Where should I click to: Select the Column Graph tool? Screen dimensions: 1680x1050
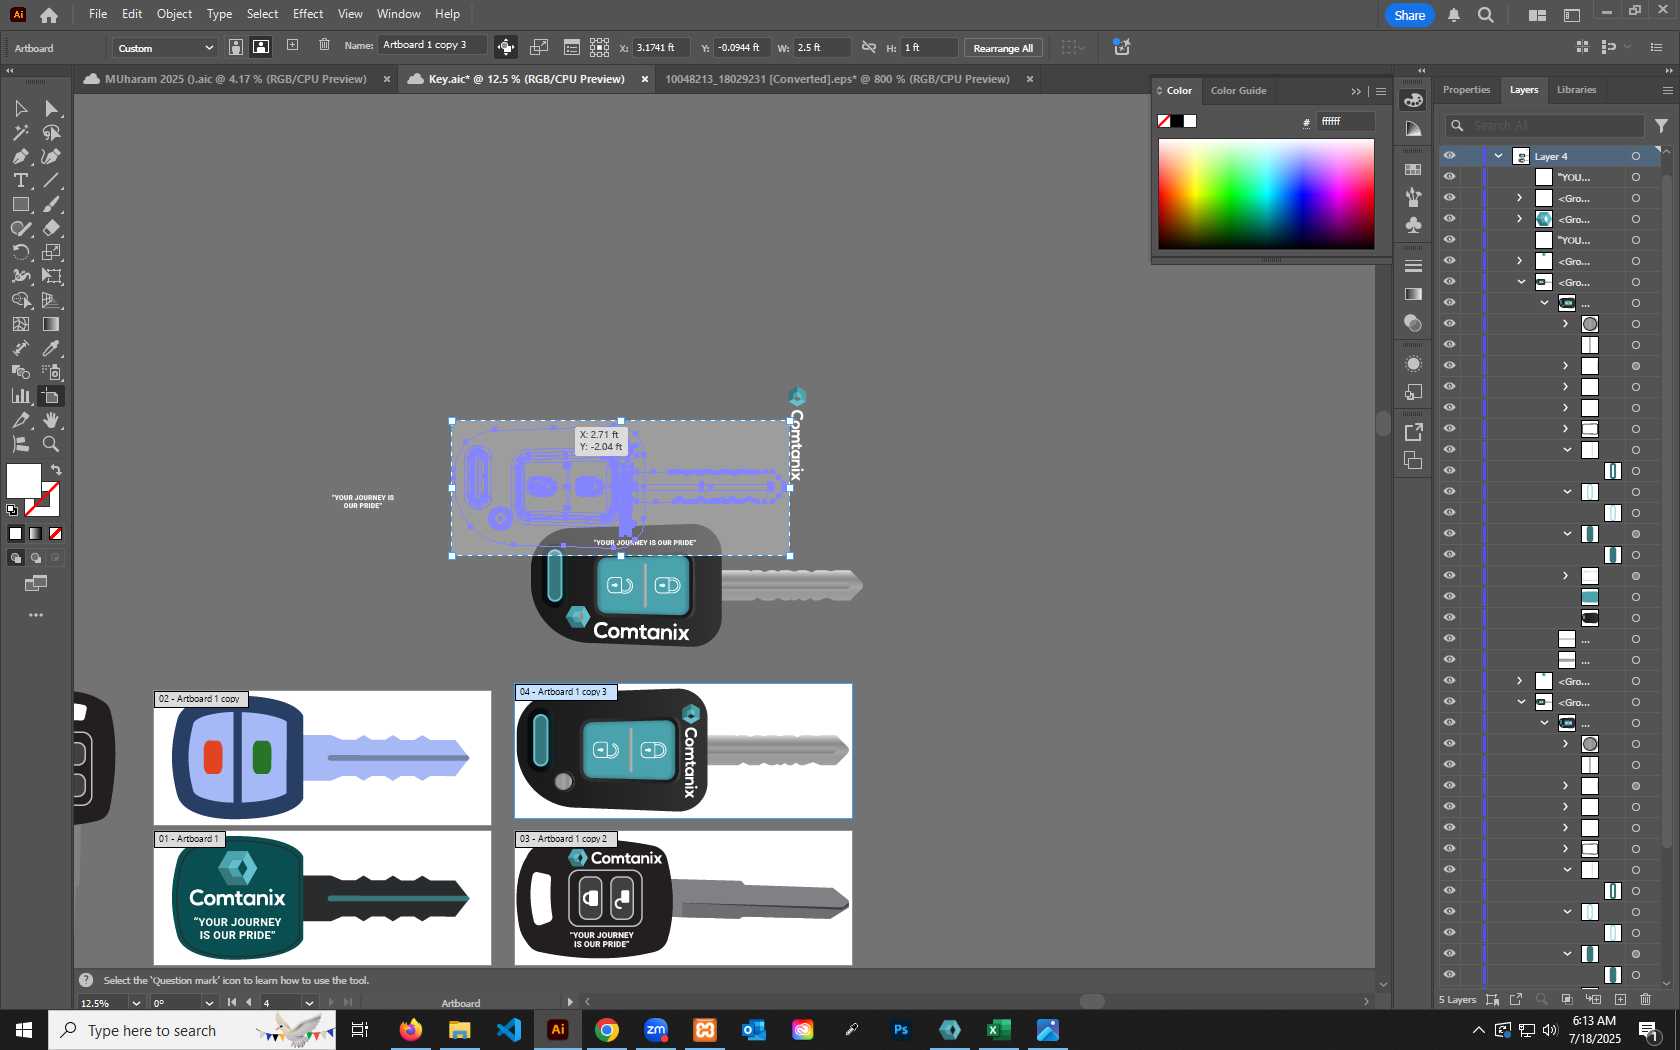[x=20, y=396]
